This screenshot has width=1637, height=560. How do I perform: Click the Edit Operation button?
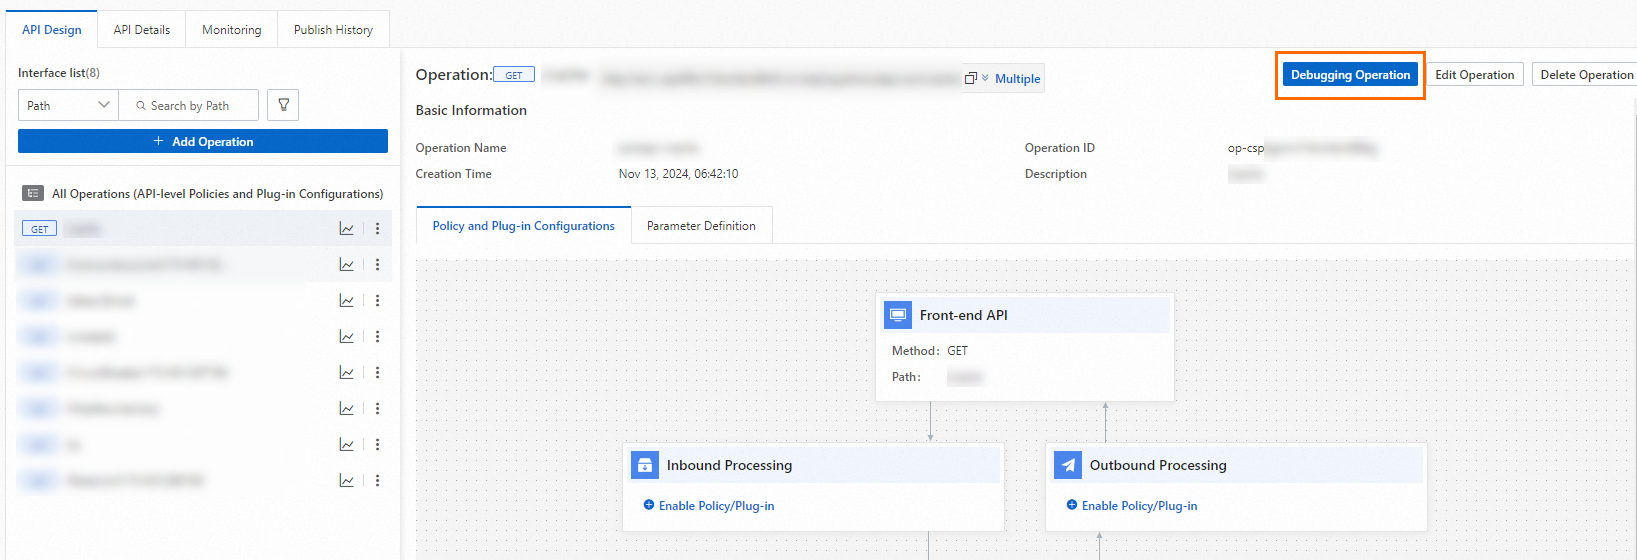(1475, 75)
